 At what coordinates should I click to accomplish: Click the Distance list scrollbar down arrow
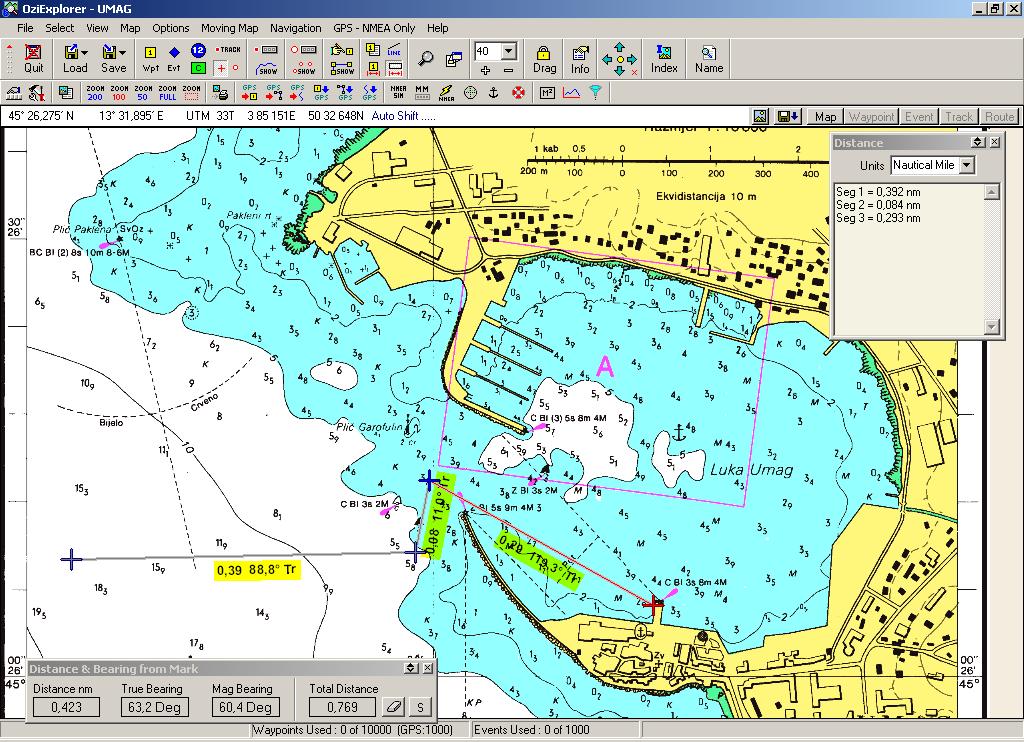tap(991, 326)
